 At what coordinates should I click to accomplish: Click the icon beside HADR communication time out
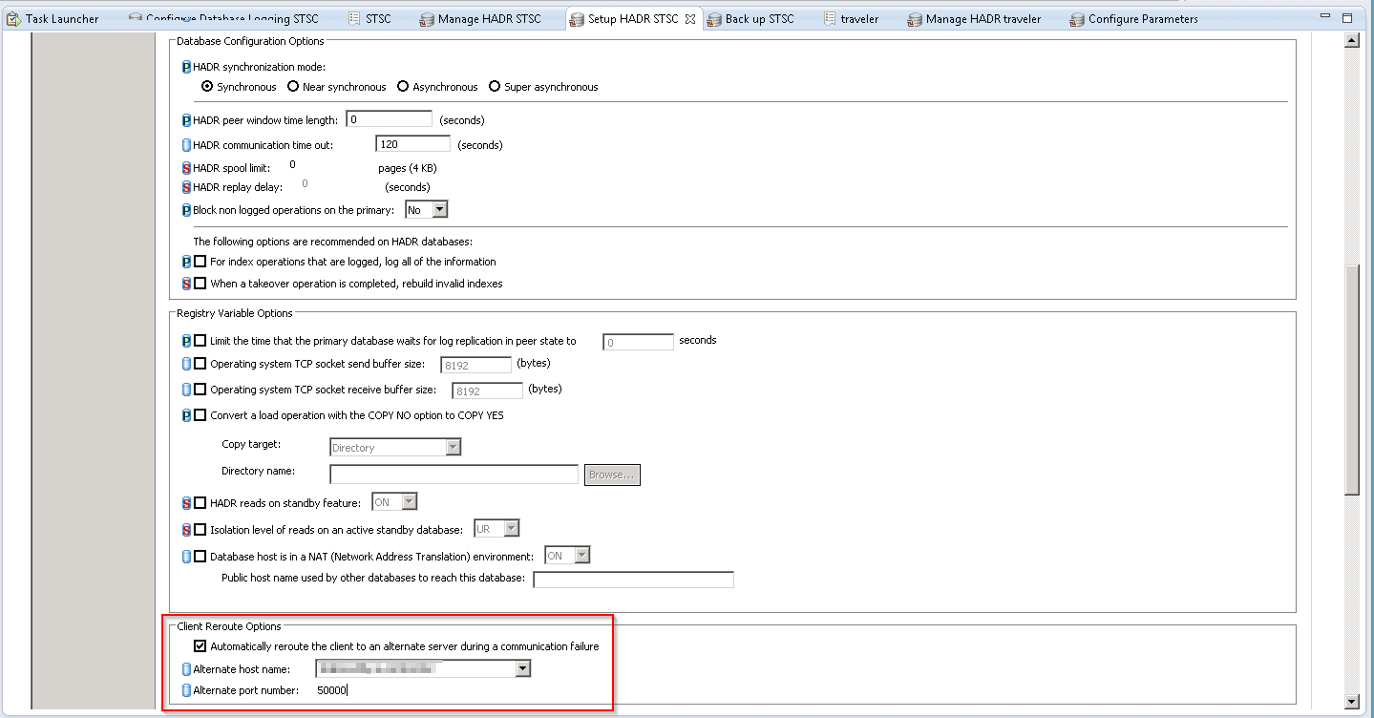(186, 145)
